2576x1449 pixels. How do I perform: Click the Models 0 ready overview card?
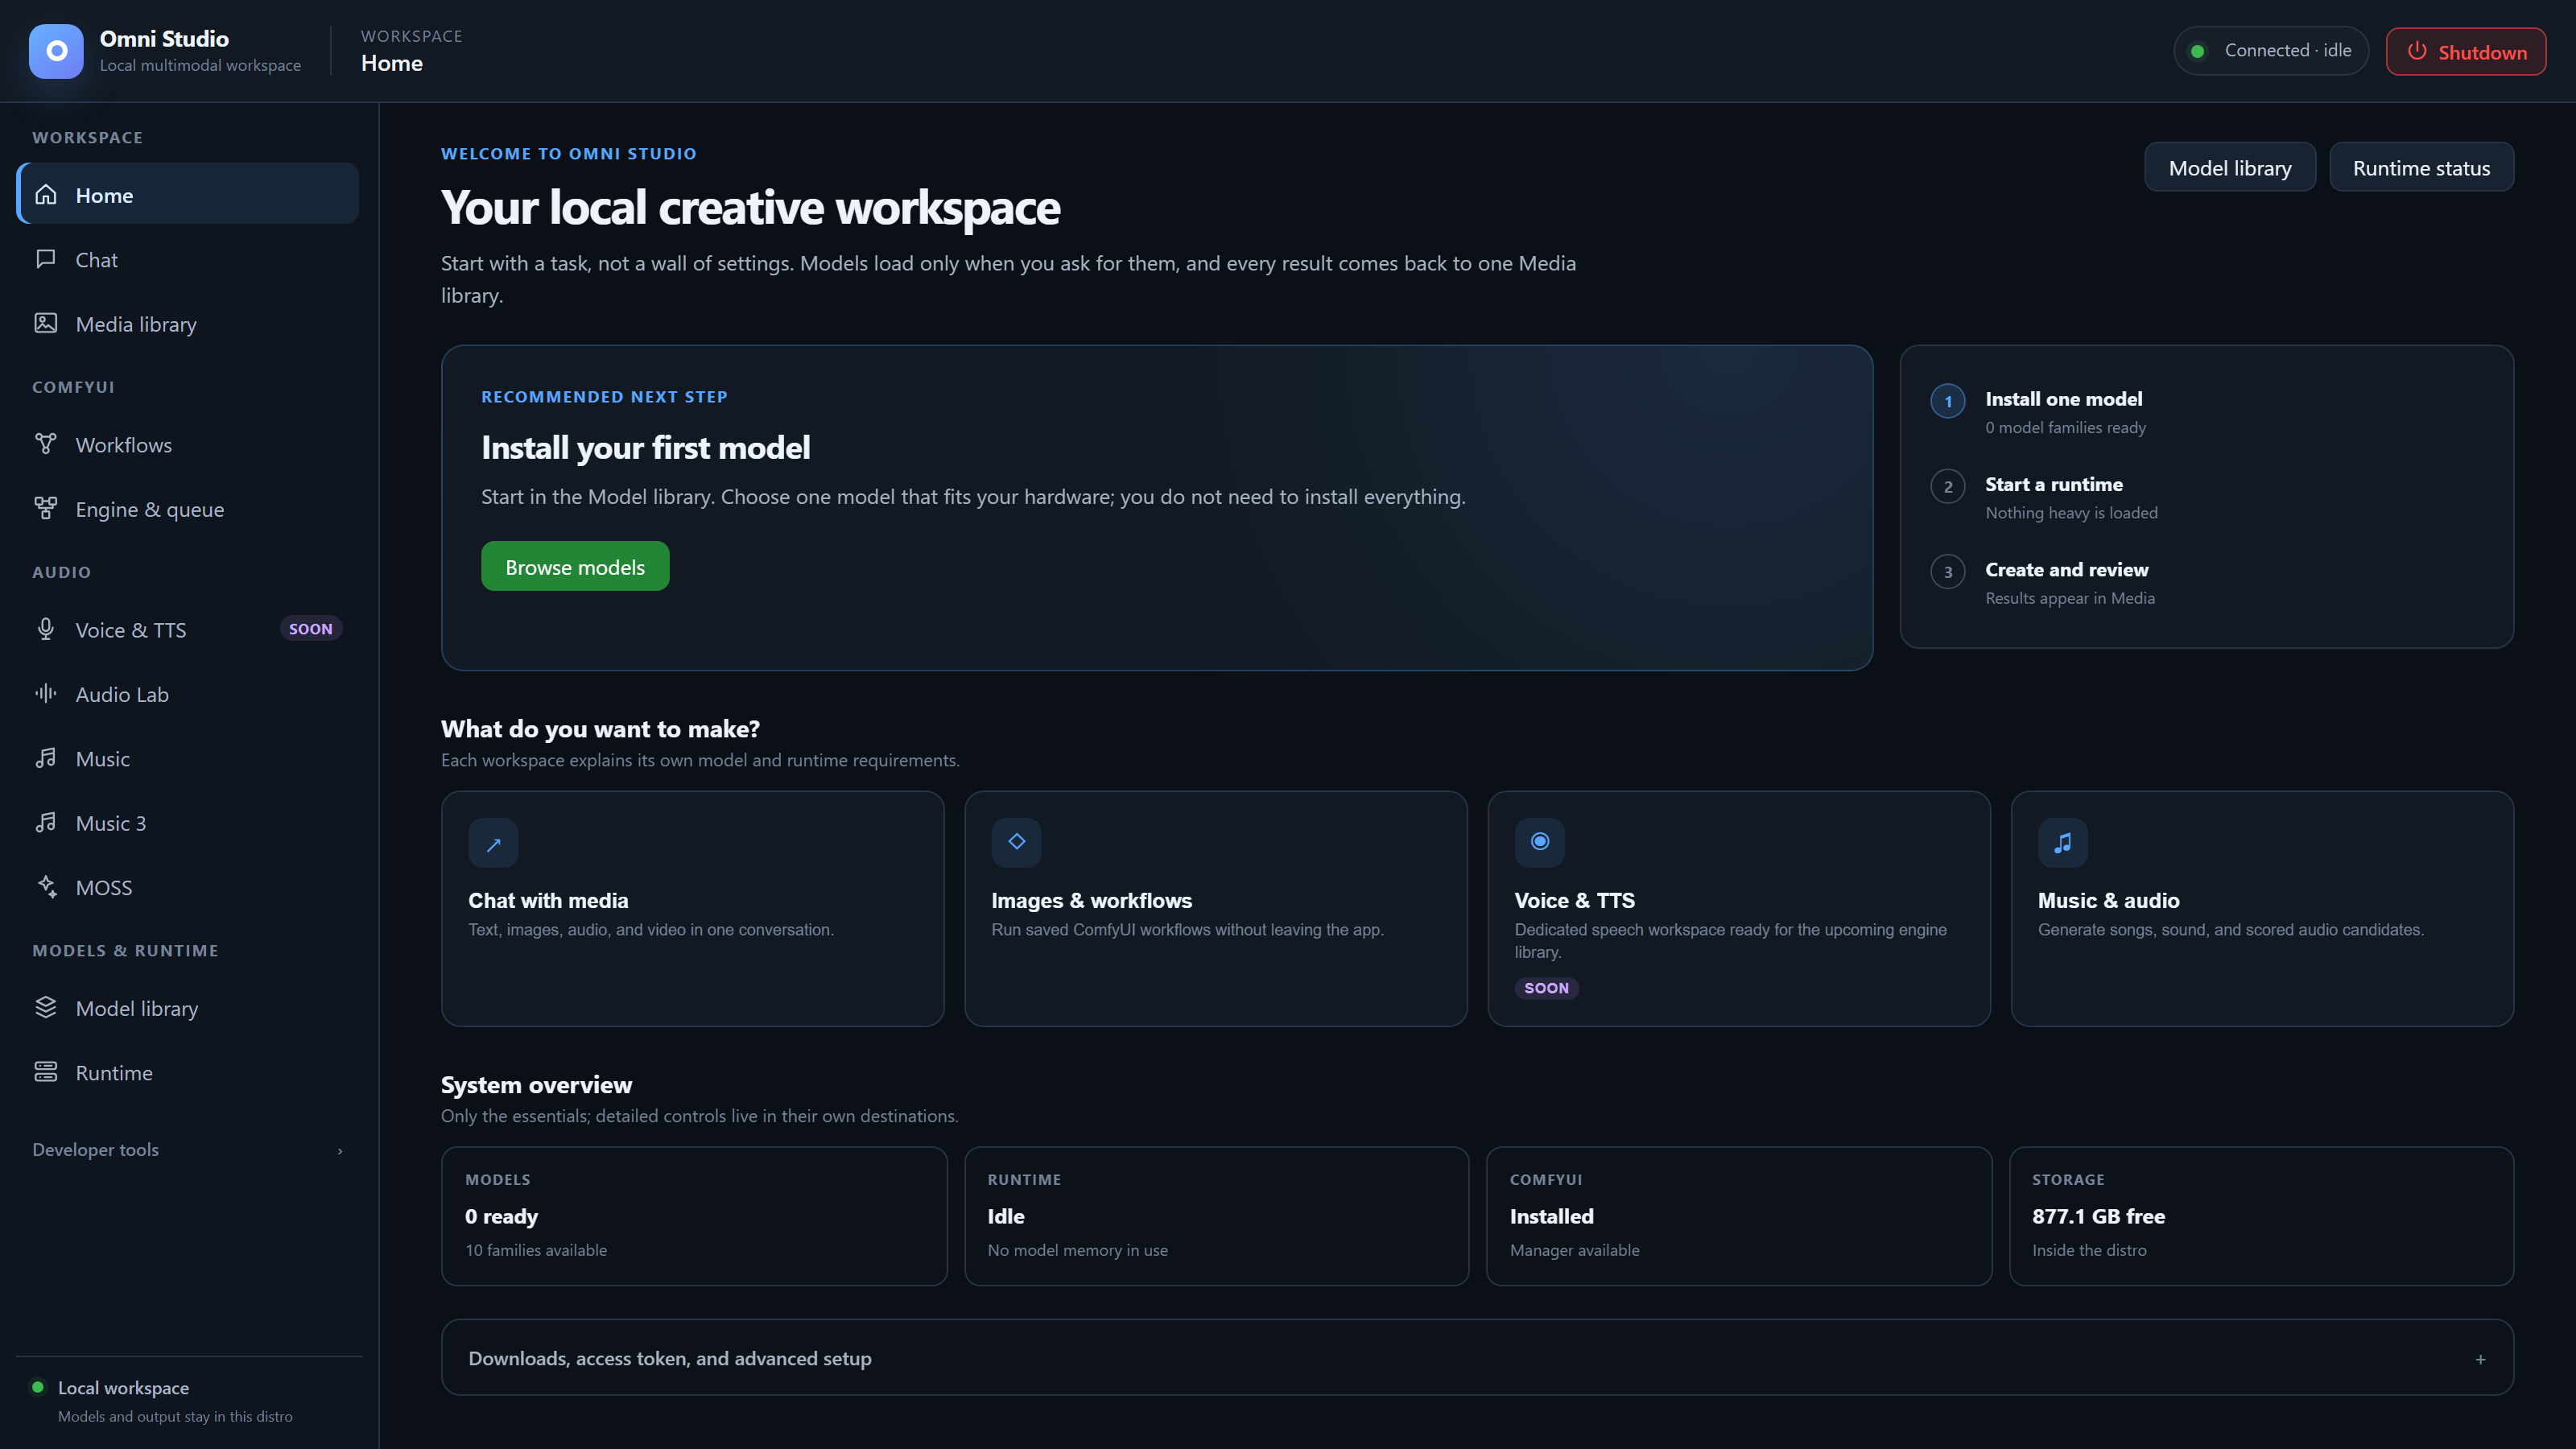(x=694, y=1216)
